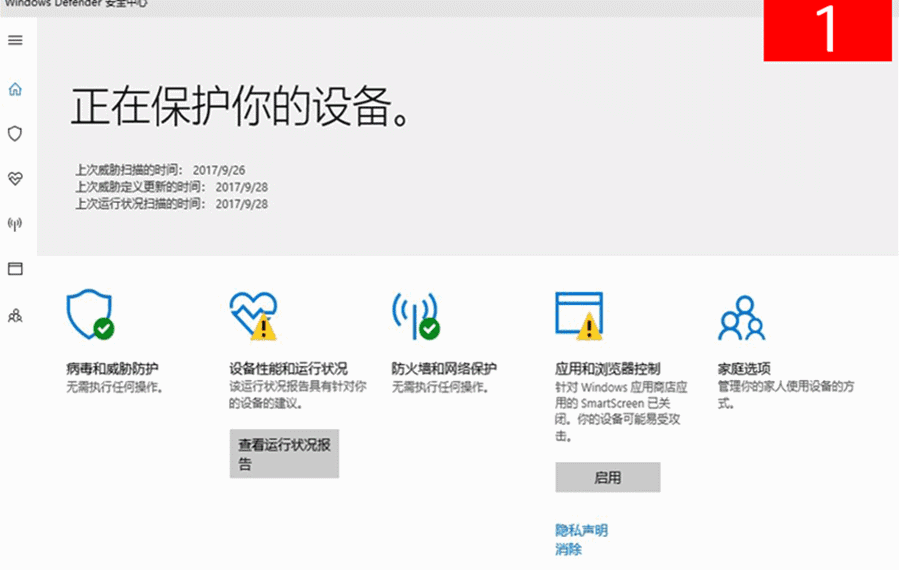The width and height of the screenshot is (899, 570).
Task: Click 无需执行任何操作 under 病毒和威胁防护
Action: click(116, 387)
